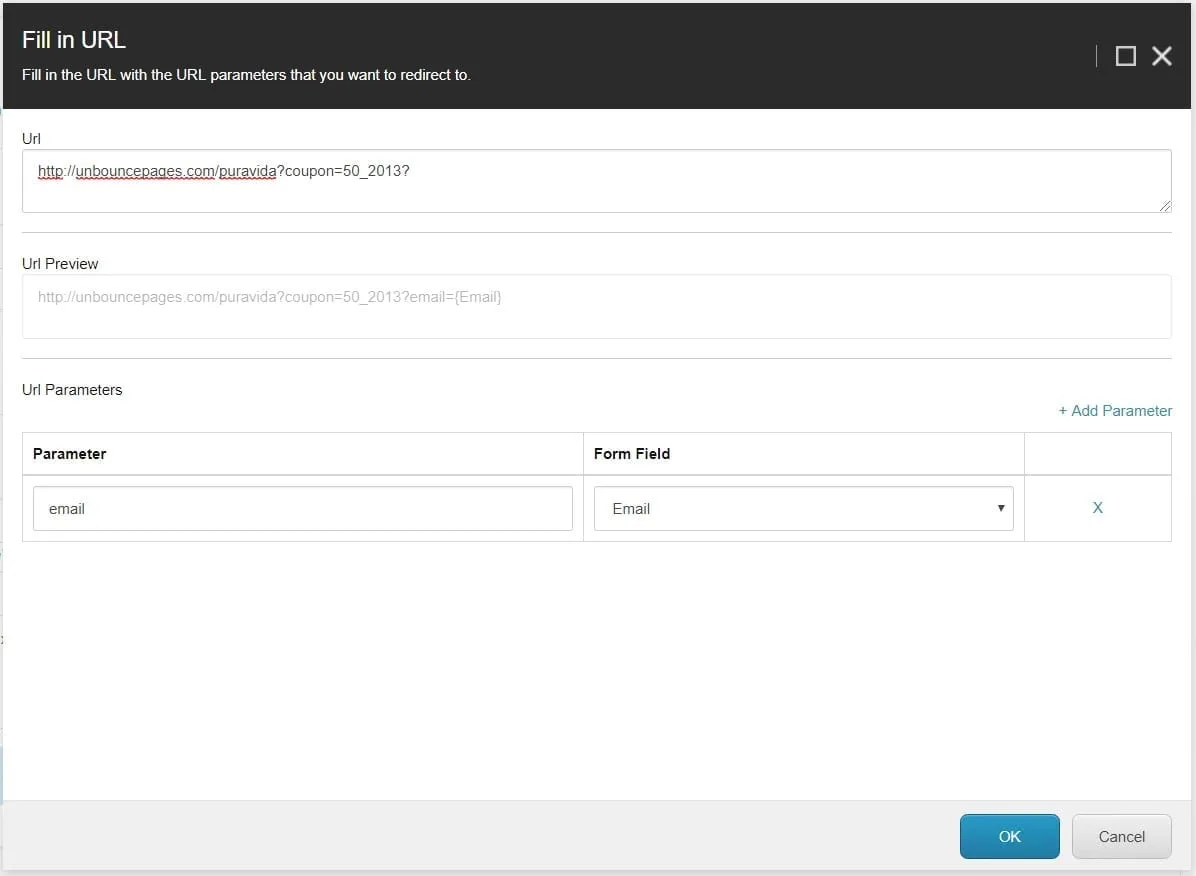Click the Url Preview field
Viewport: 1196px width, 876px height.
597,306
